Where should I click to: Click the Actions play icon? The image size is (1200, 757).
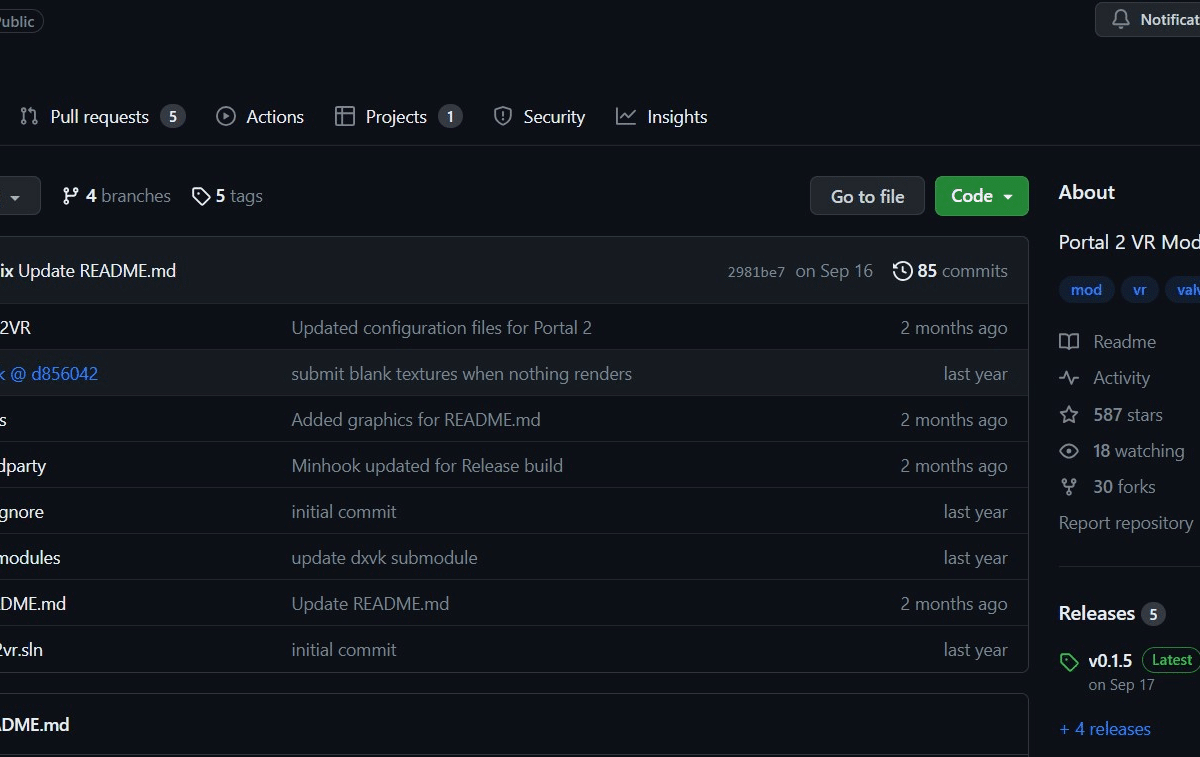pos(226,116)
